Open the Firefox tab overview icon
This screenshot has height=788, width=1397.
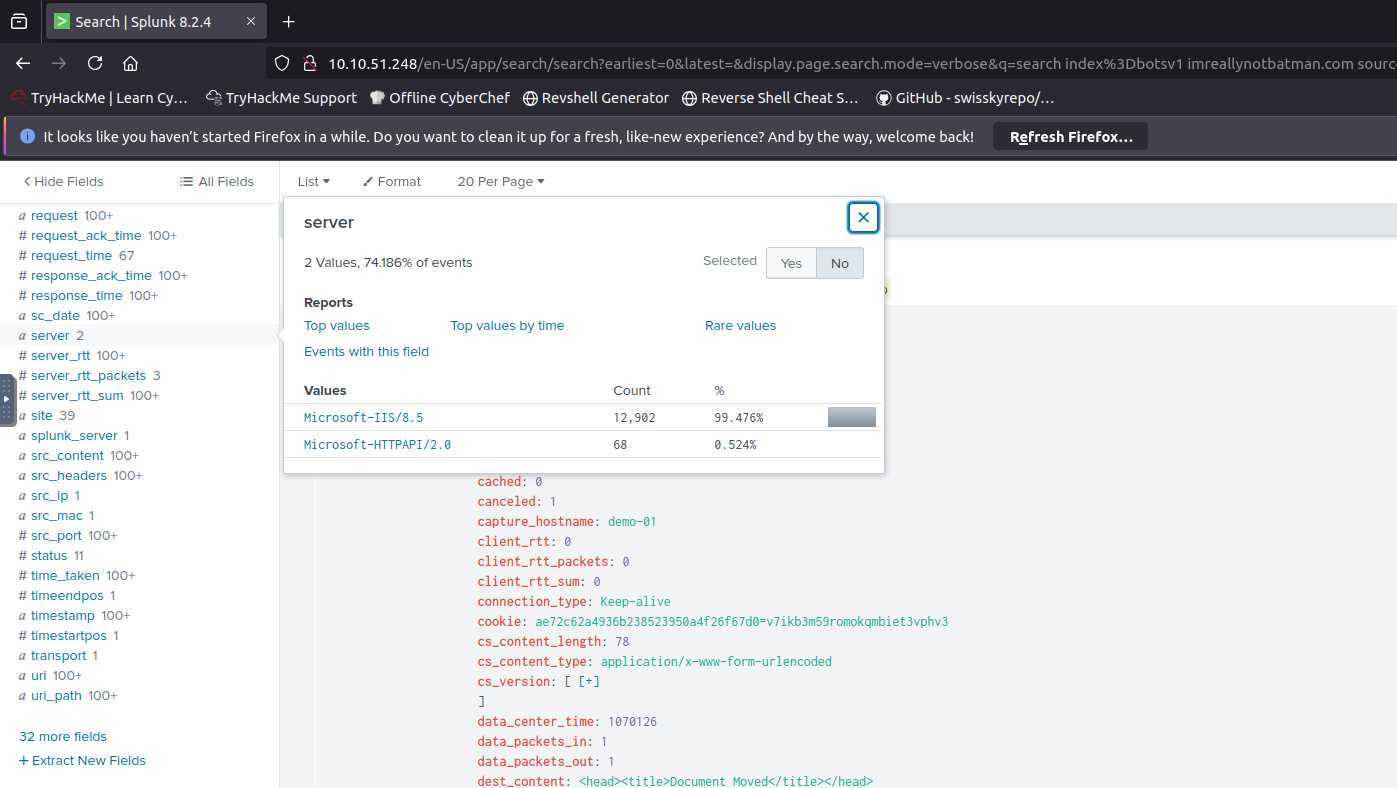coord(19,21)
